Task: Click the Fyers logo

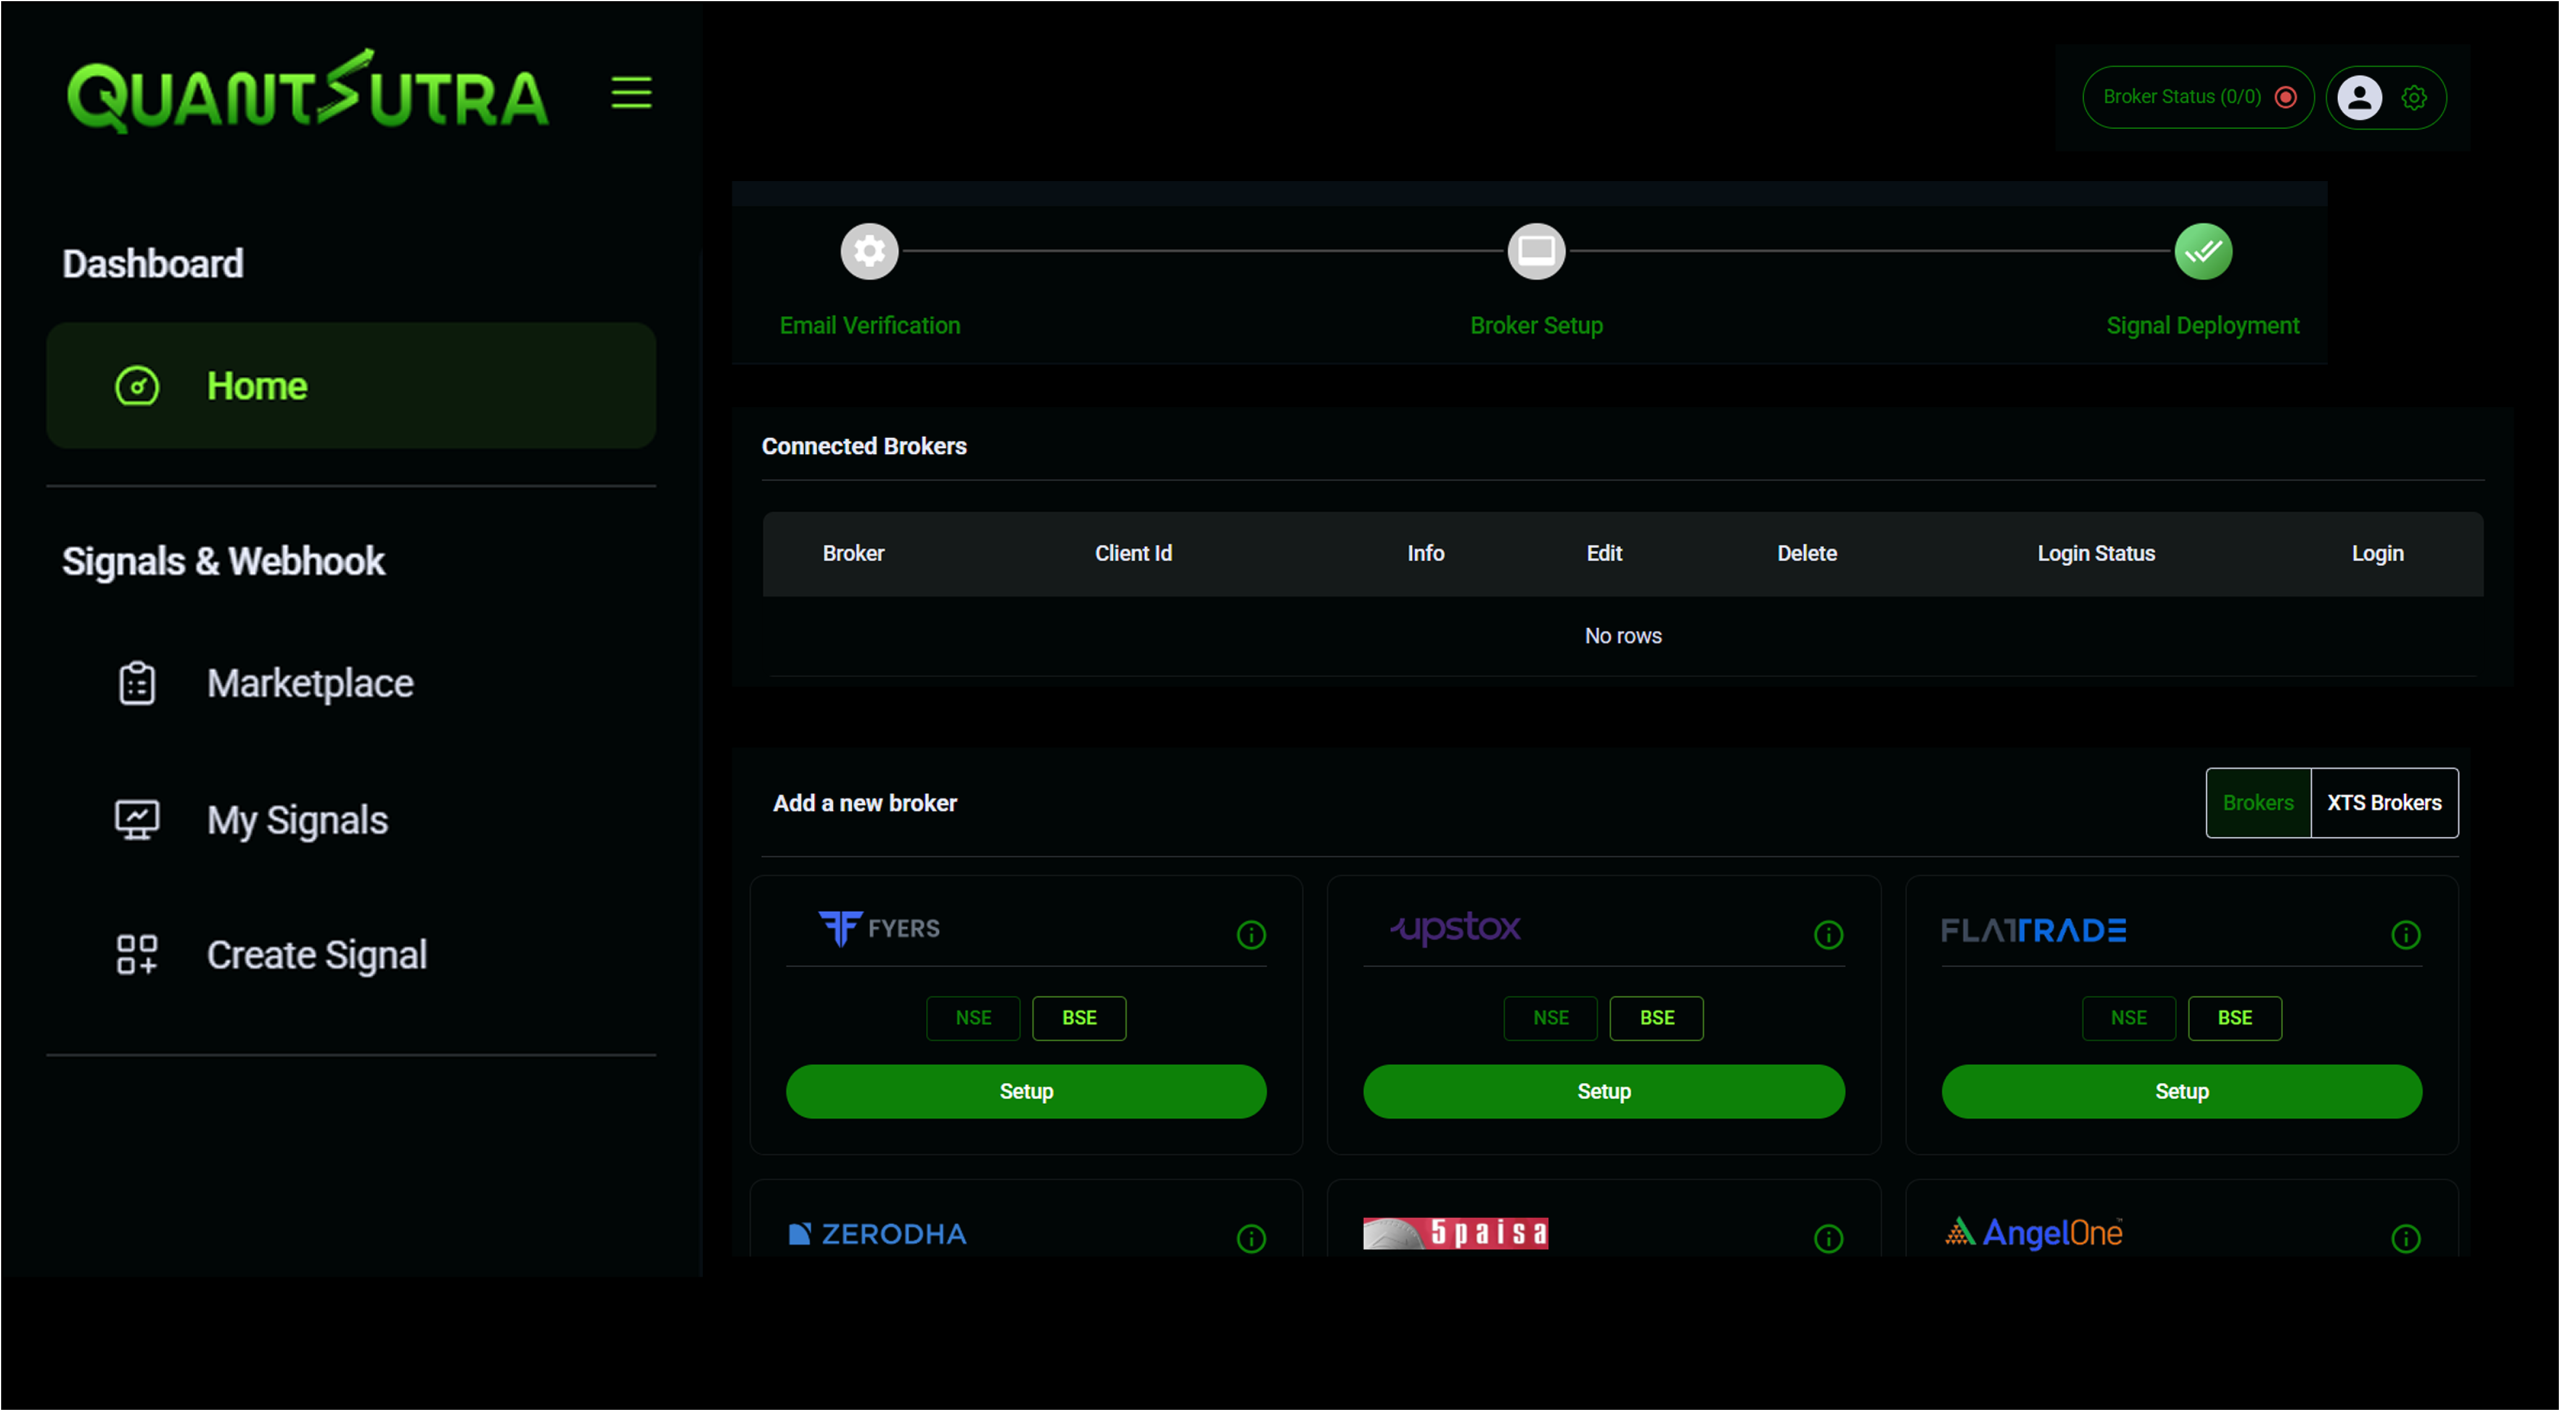Action: 879,928
